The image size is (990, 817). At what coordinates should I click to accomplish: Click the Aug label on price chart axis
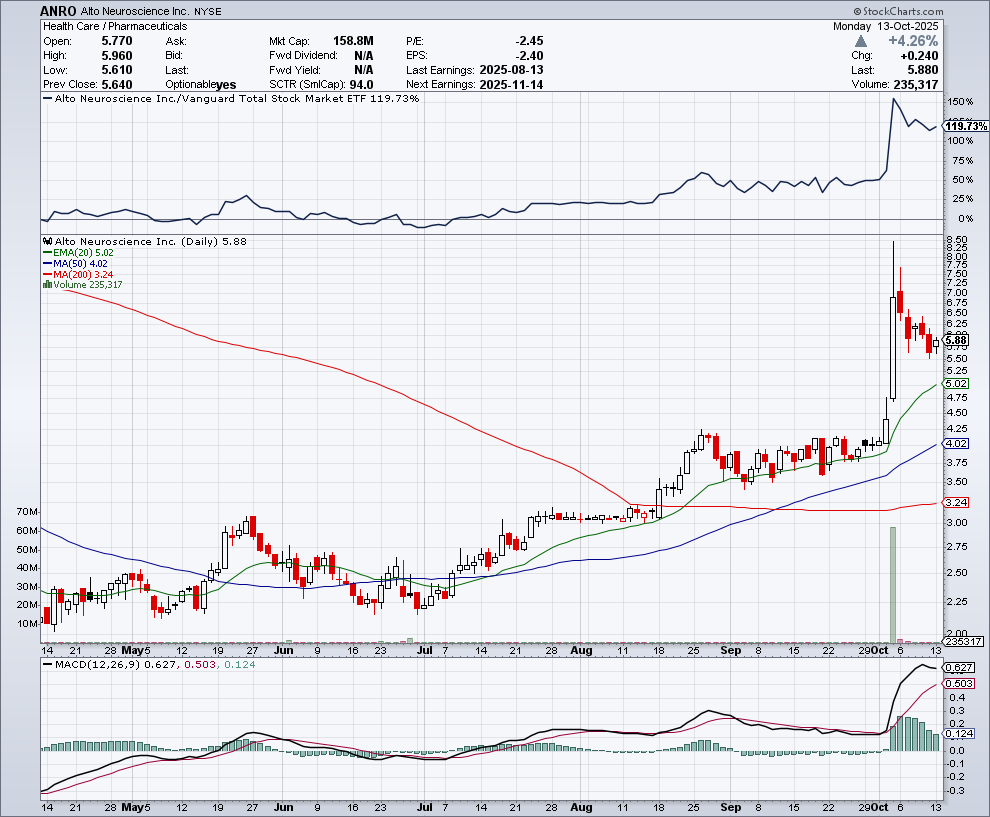[x=581, y=650]
